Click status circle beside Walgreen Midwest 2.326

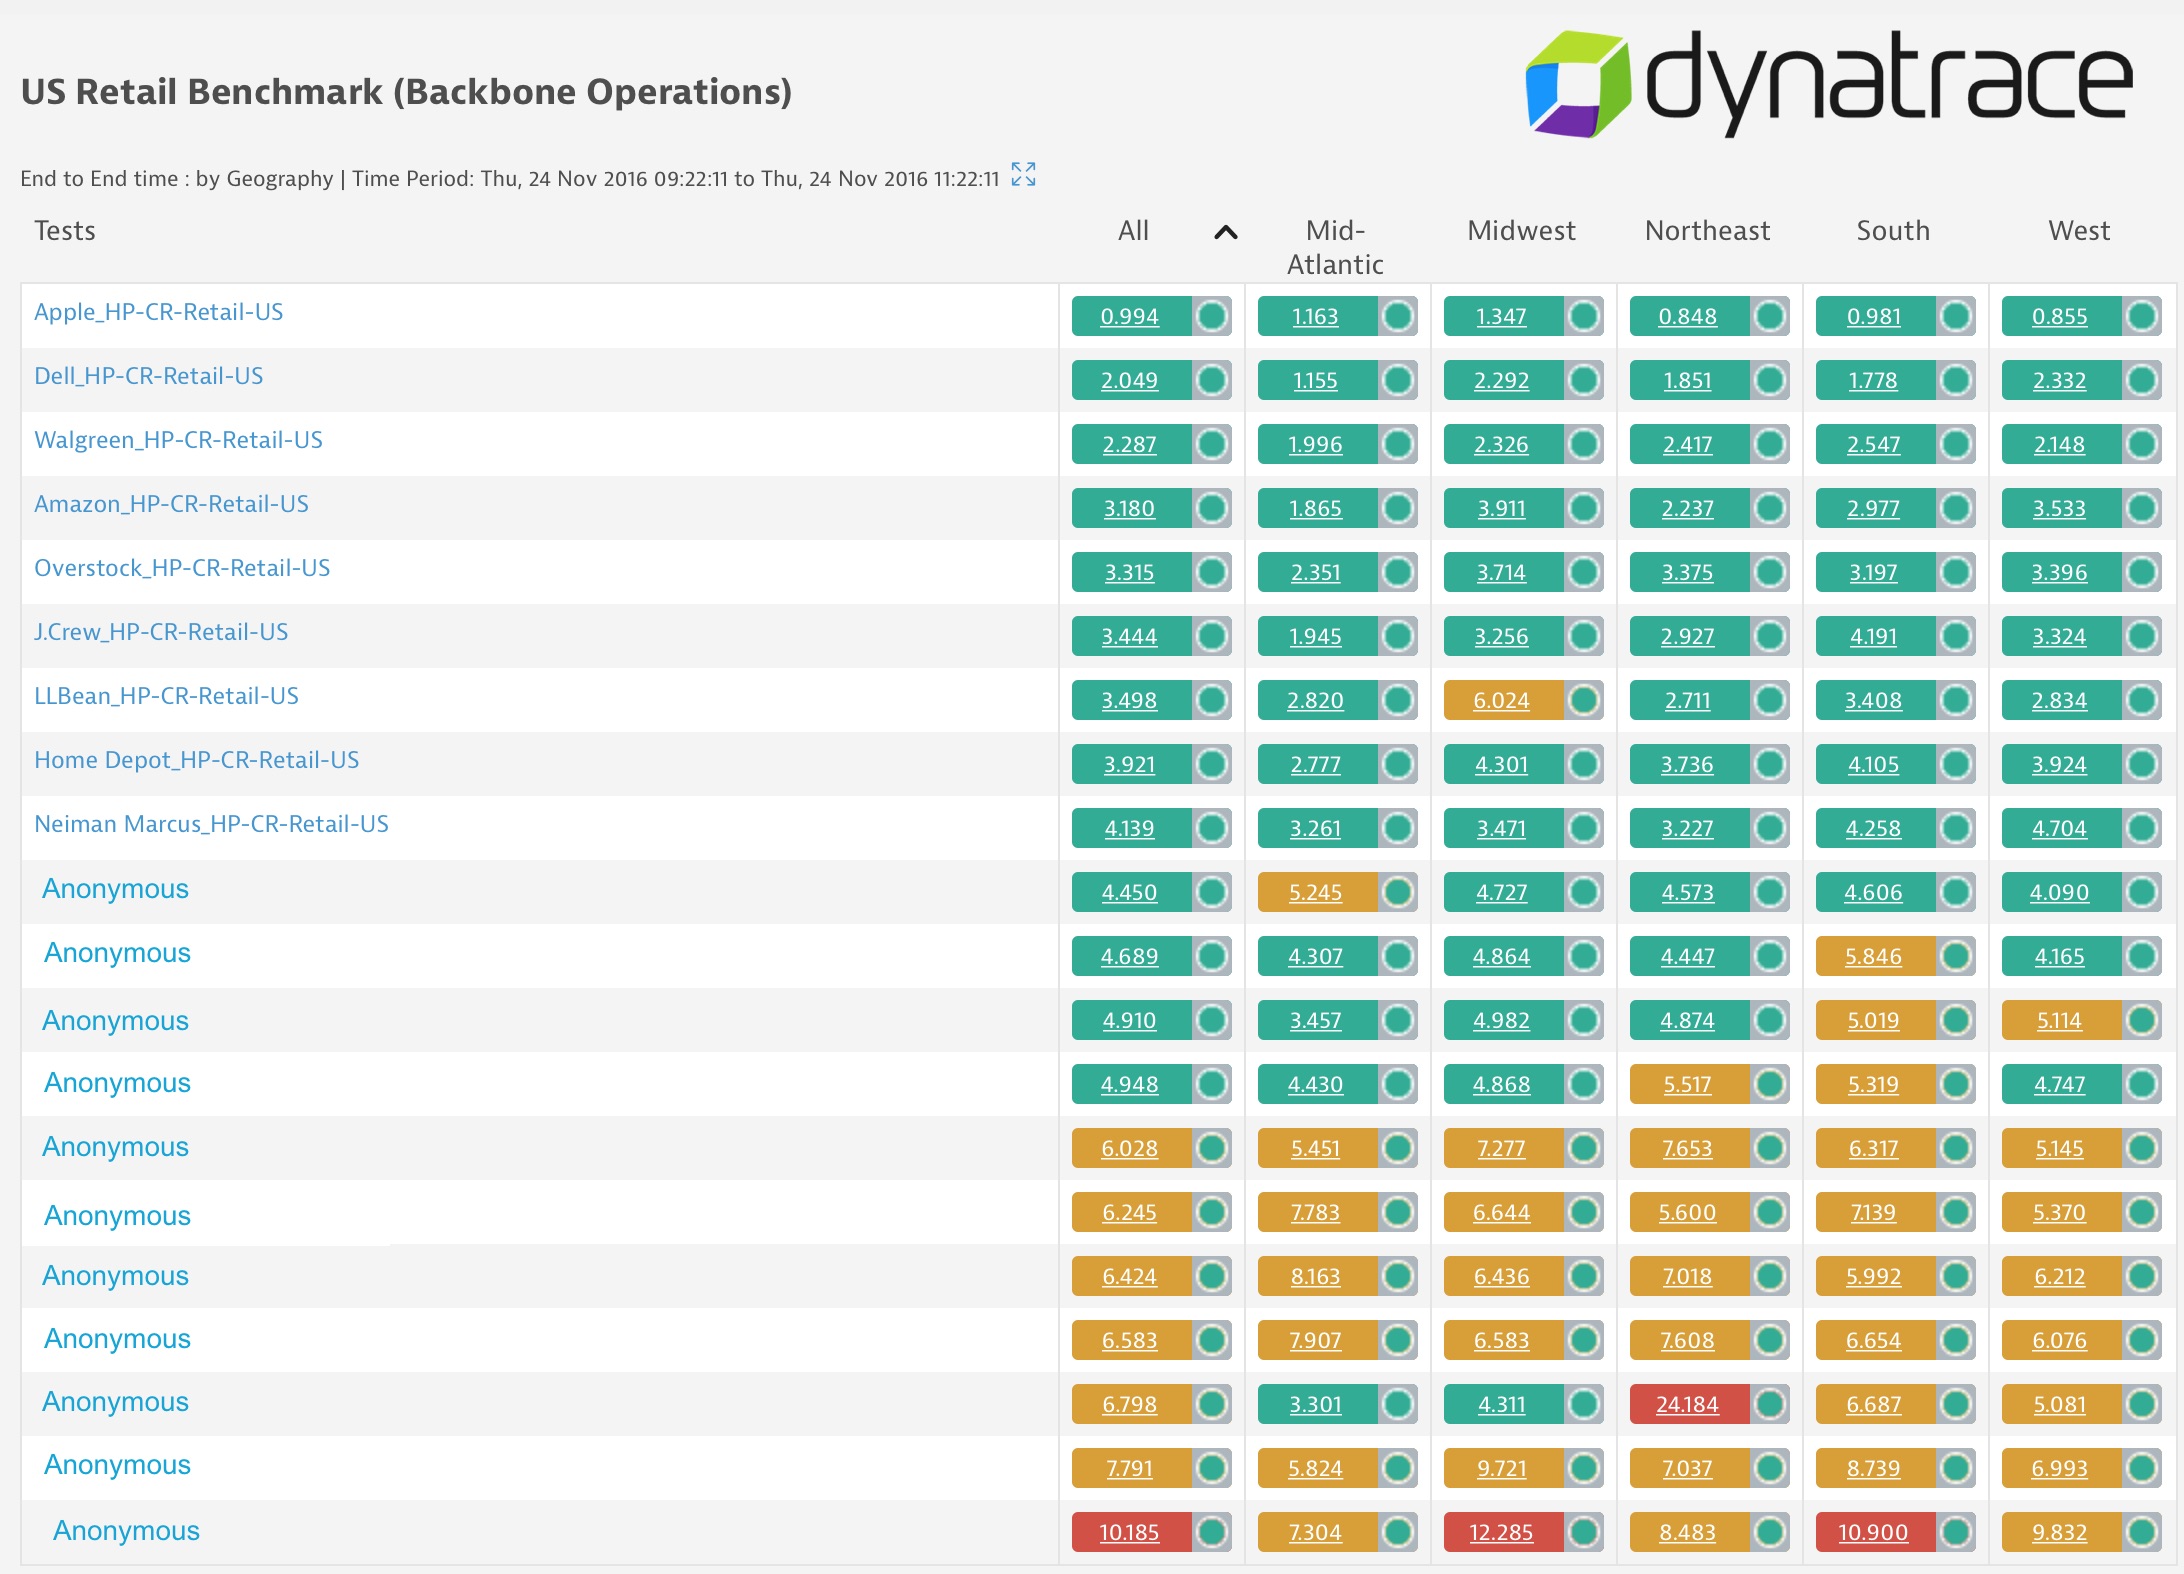(x=1584, y=444)
